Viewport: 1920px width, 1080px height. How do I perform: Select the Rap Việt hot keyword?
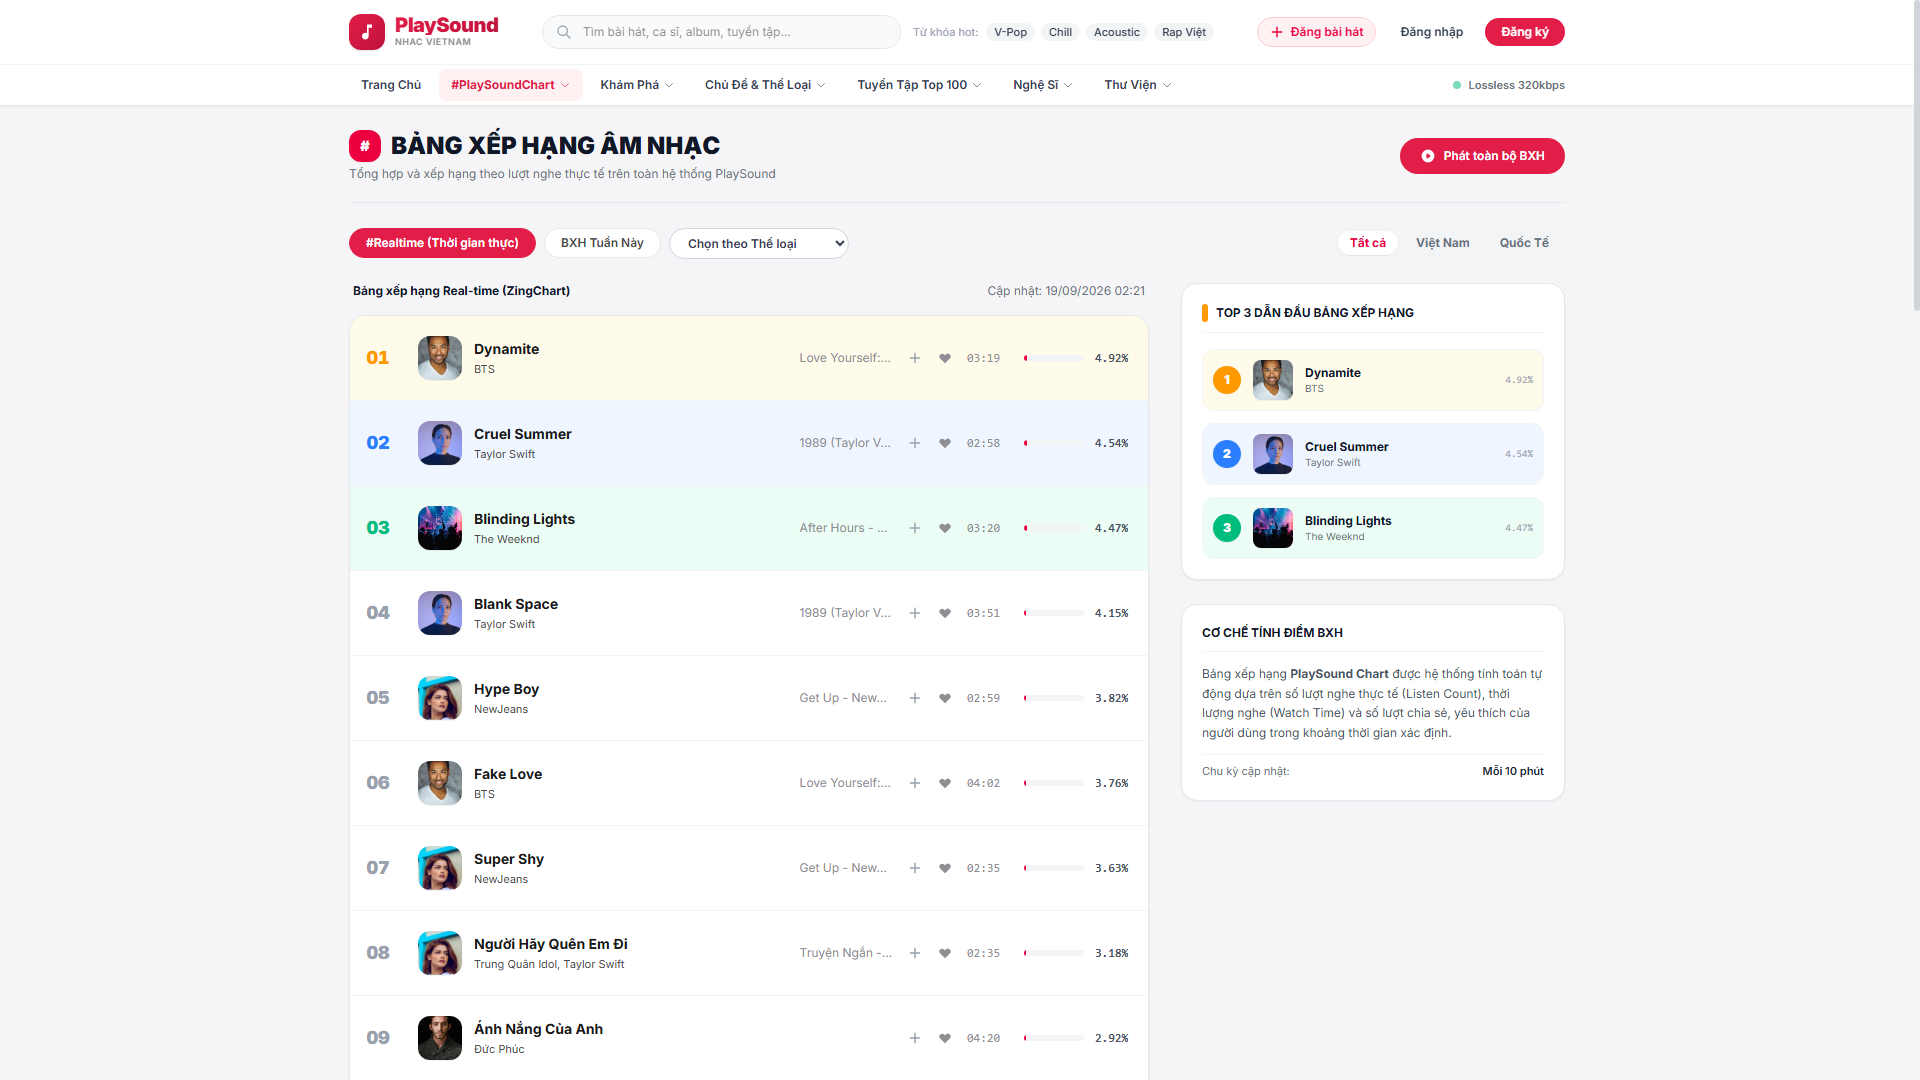[x=1184, y=32]
